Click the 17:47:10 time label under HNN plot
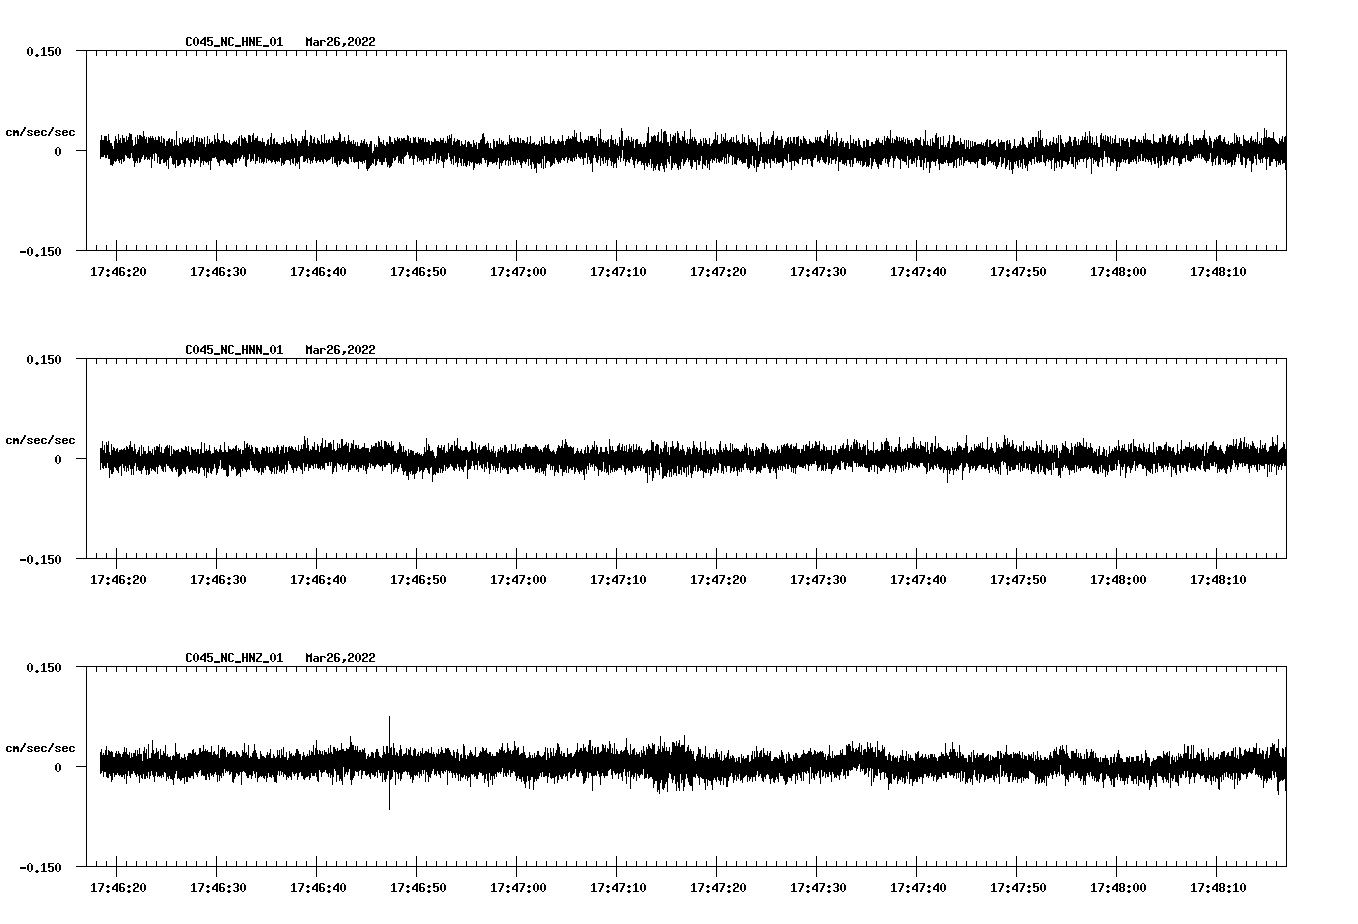1358x924 pixels. coord(618,580)
